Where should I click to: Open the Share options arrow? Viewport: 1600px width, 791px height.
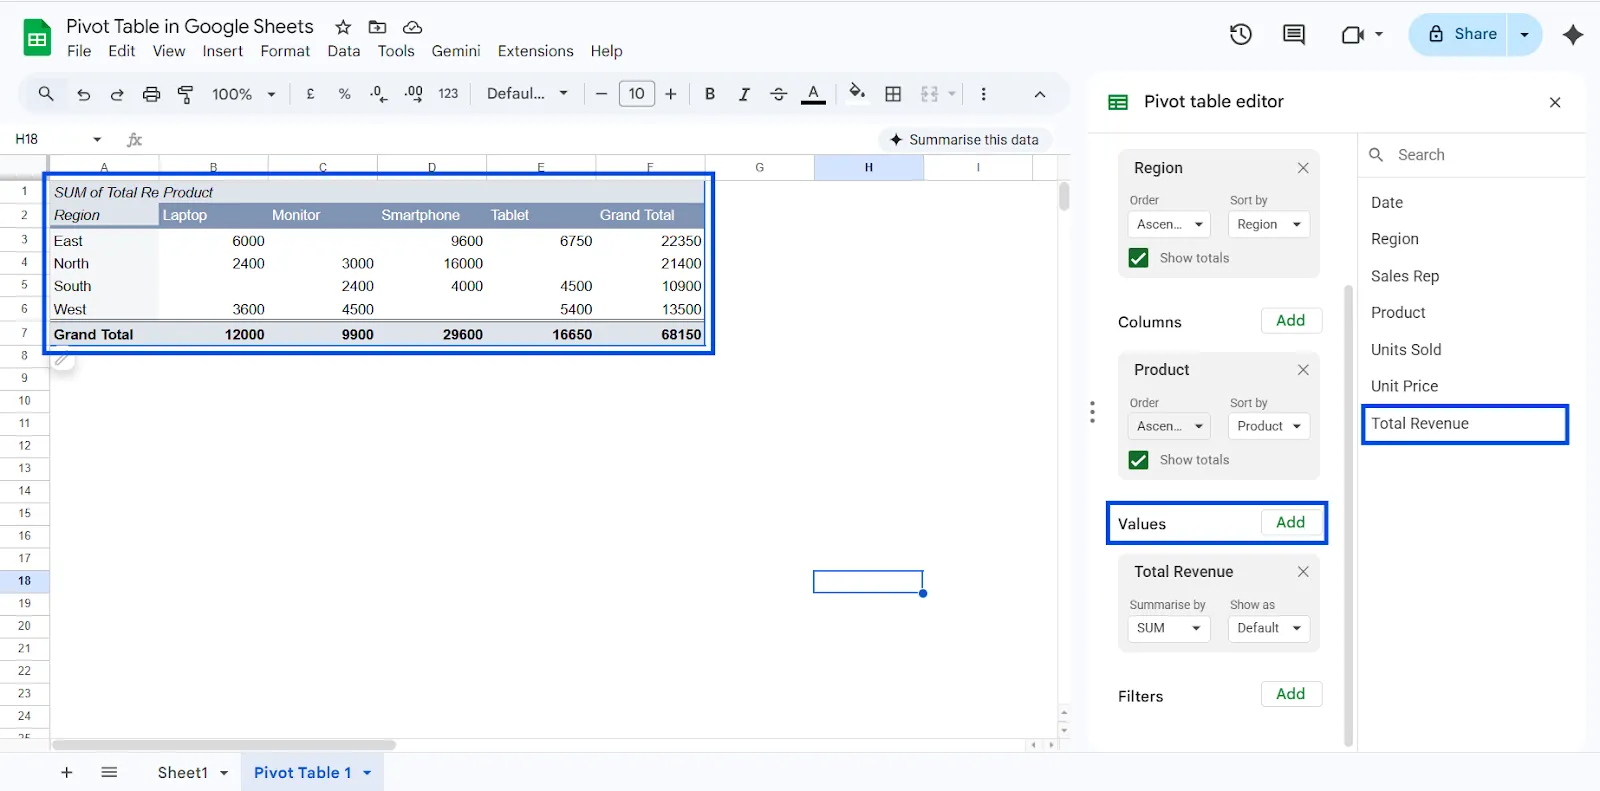pyautogui.click(x=1525, y=34)
